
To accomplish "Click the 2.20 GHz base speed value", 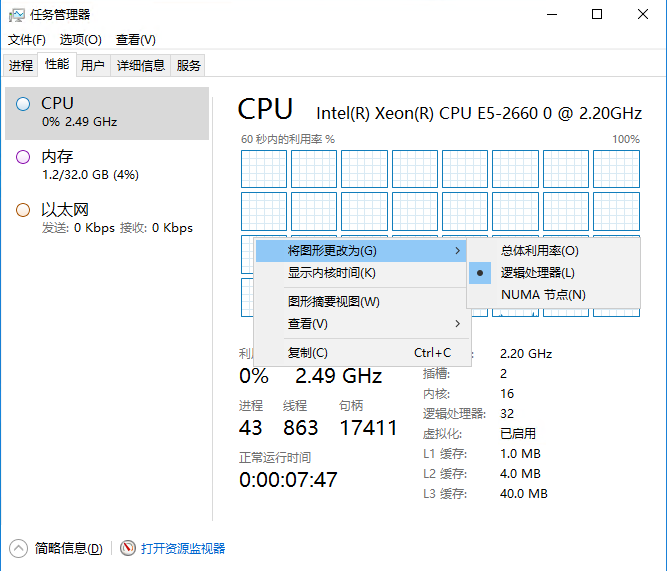I will pos(526,354).
